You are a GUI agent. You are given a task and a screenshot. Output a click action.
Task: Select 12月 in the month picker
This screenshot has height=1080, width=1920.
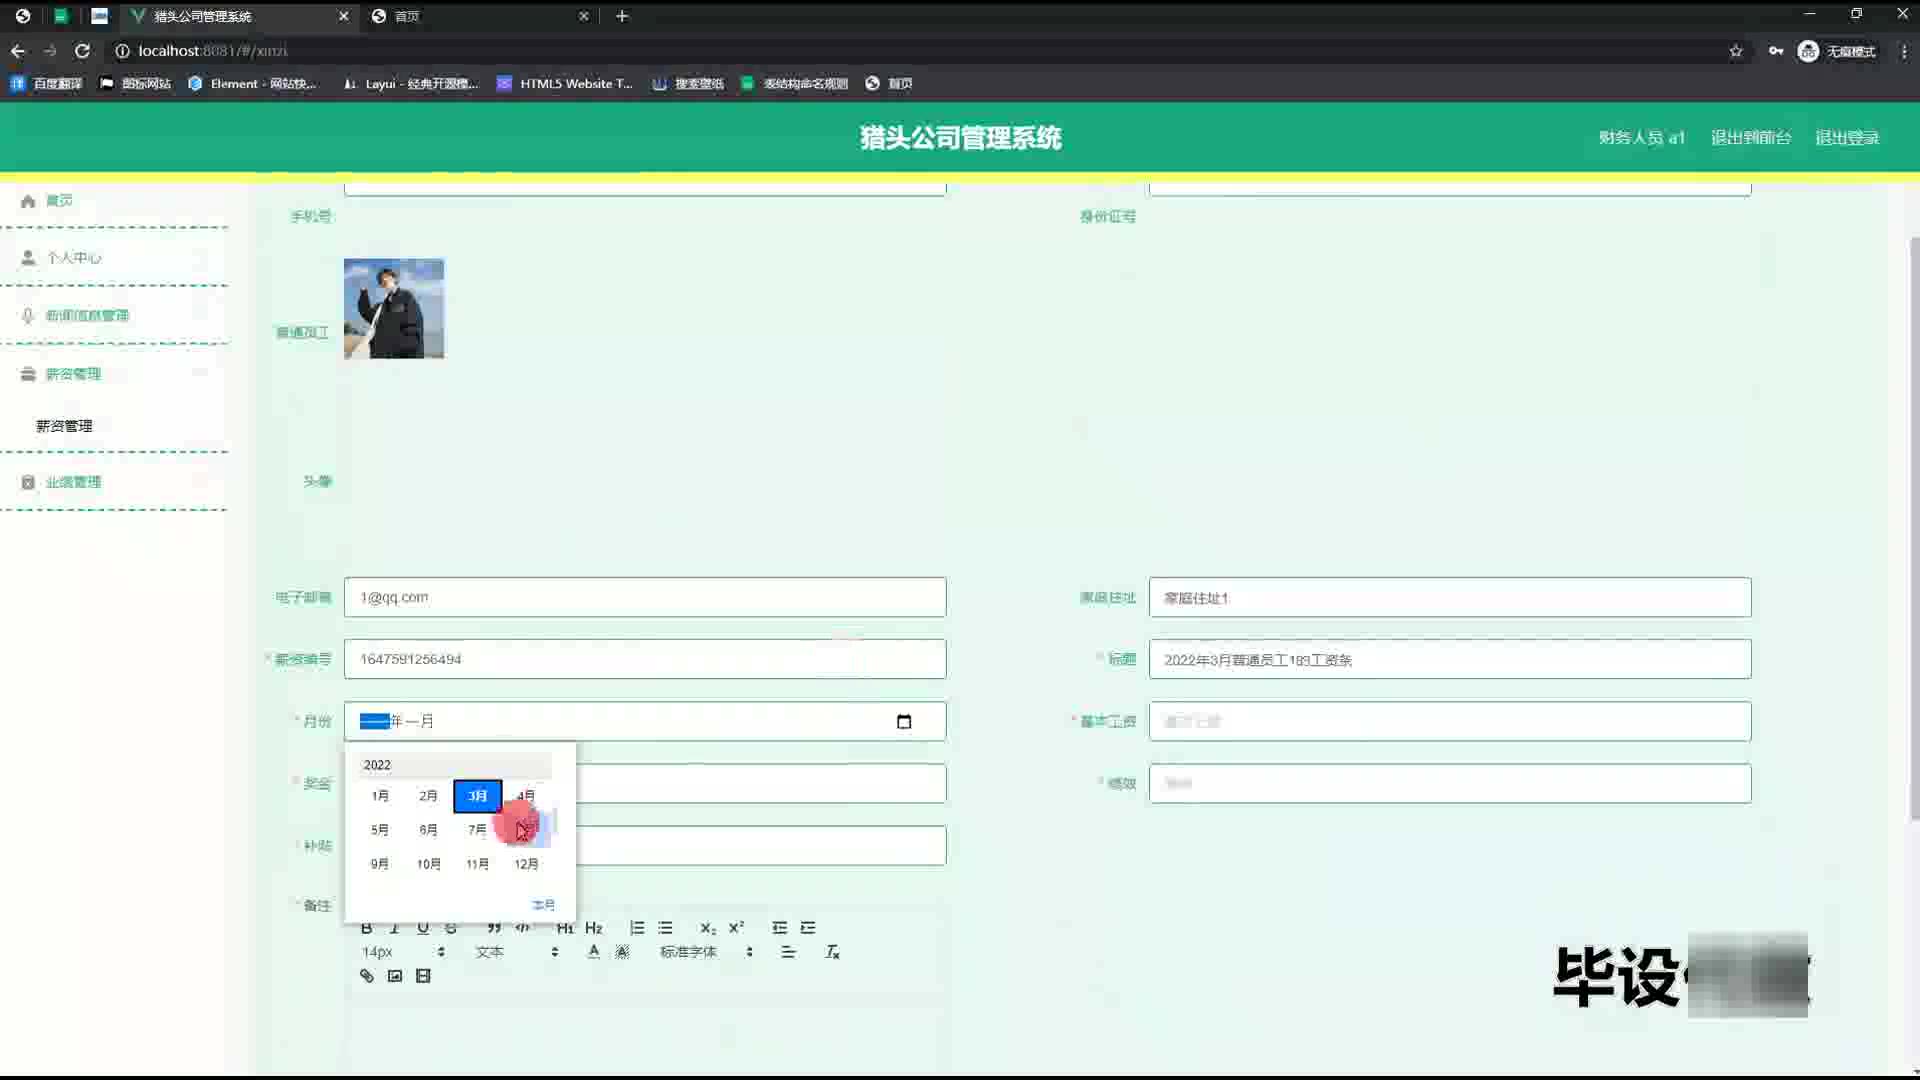tap(526, 864)
